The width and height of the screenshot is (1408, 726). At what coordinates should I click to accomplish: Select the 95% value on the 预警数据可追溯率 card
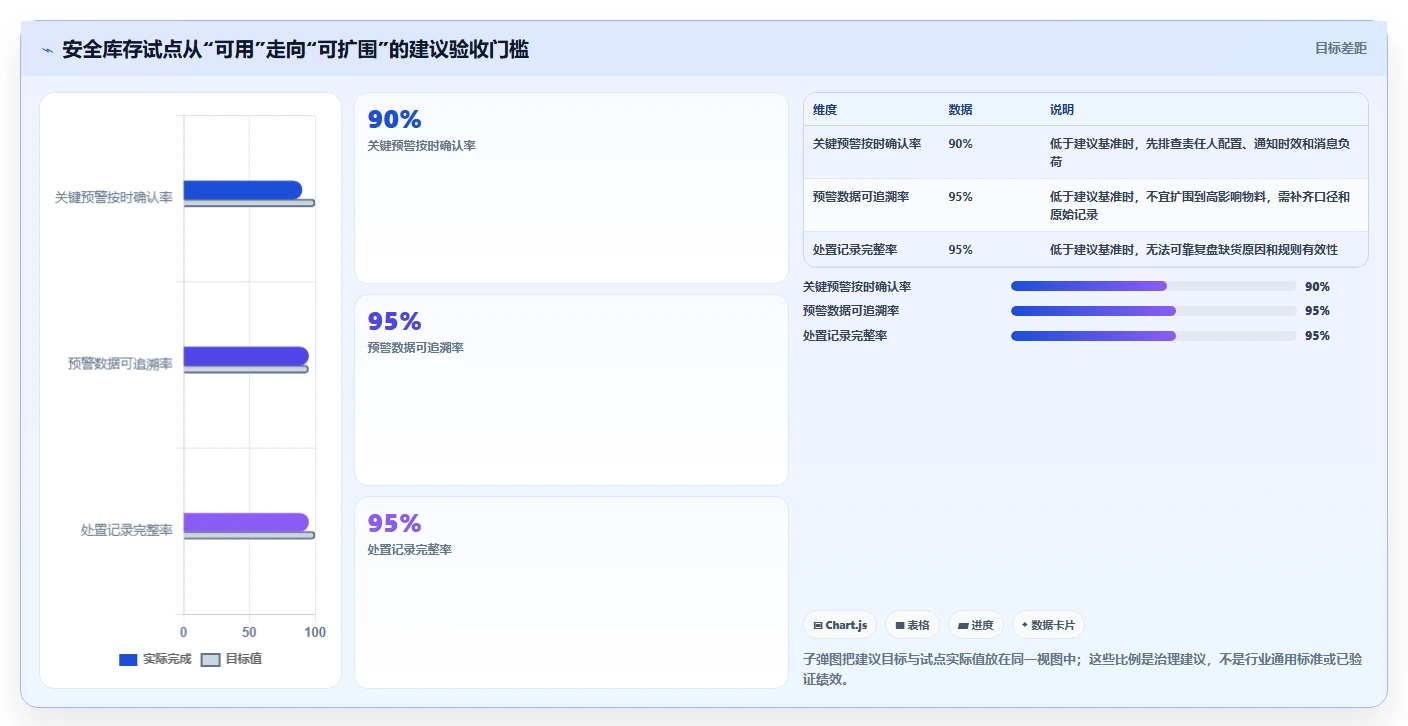[x=395, y=322]
